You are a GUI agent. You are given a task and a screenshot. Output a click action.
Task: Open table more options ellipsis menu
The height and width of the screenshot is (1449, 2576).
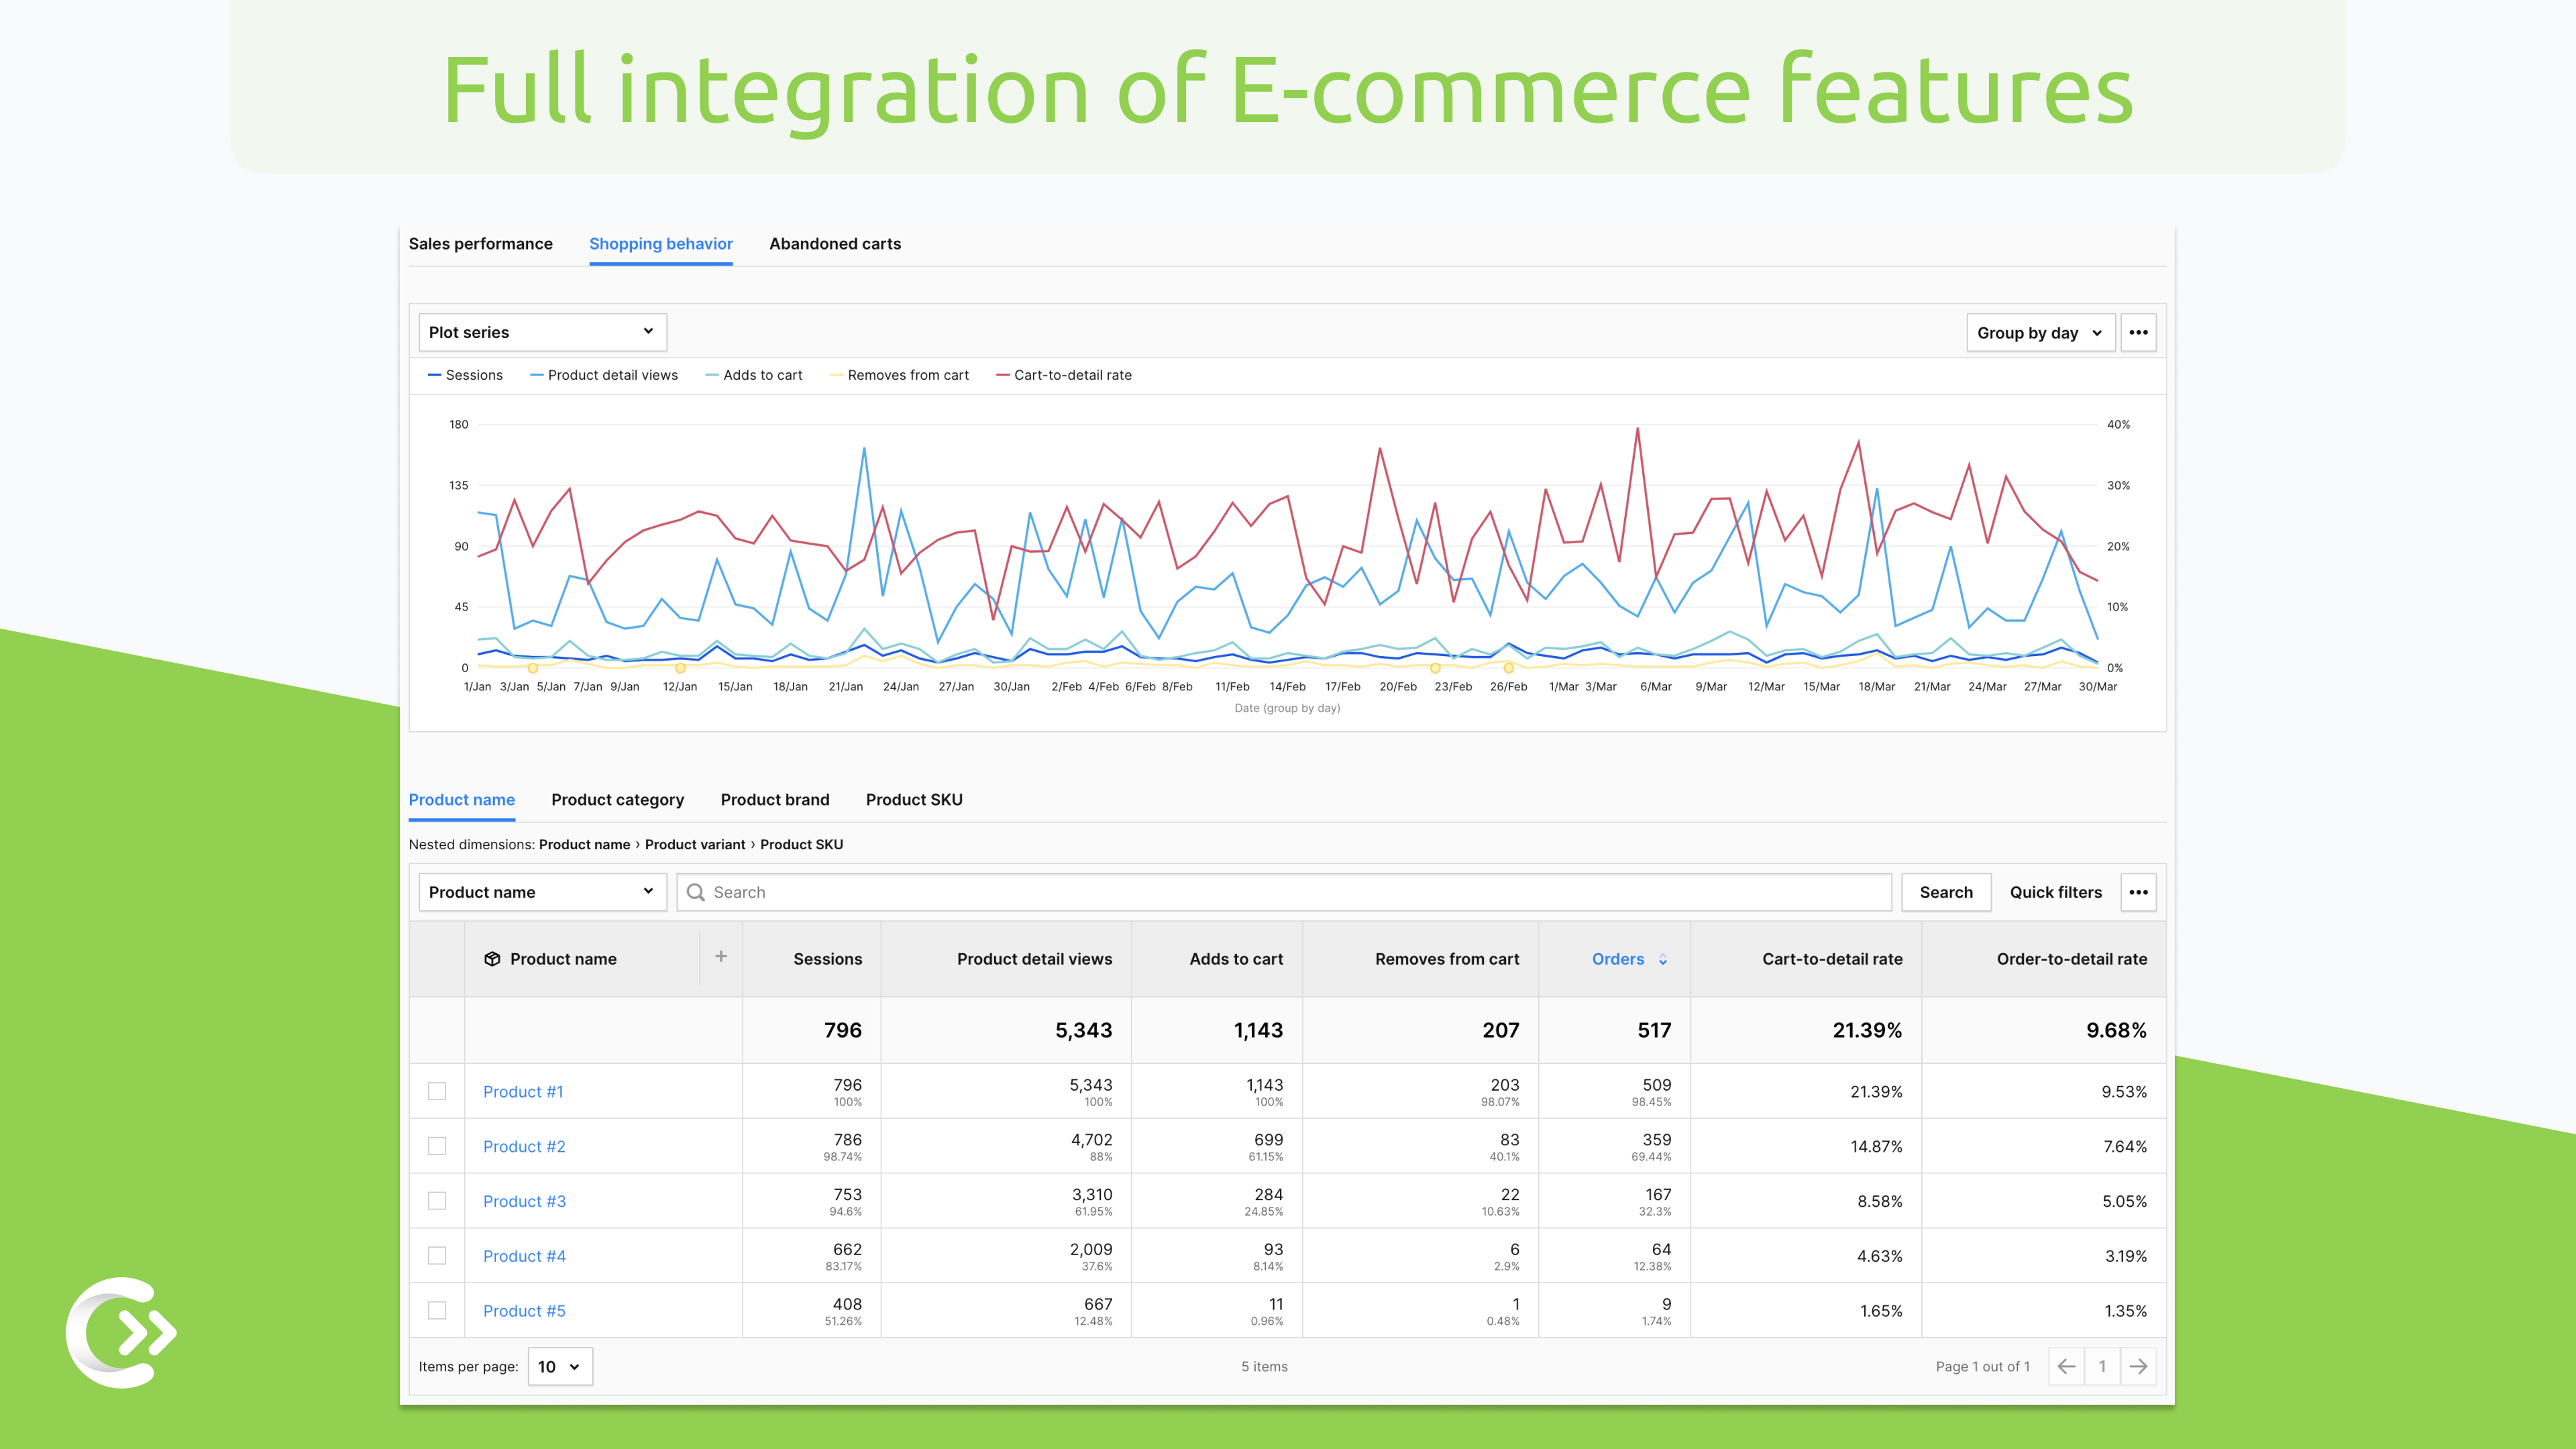(x=2138, y=892)
